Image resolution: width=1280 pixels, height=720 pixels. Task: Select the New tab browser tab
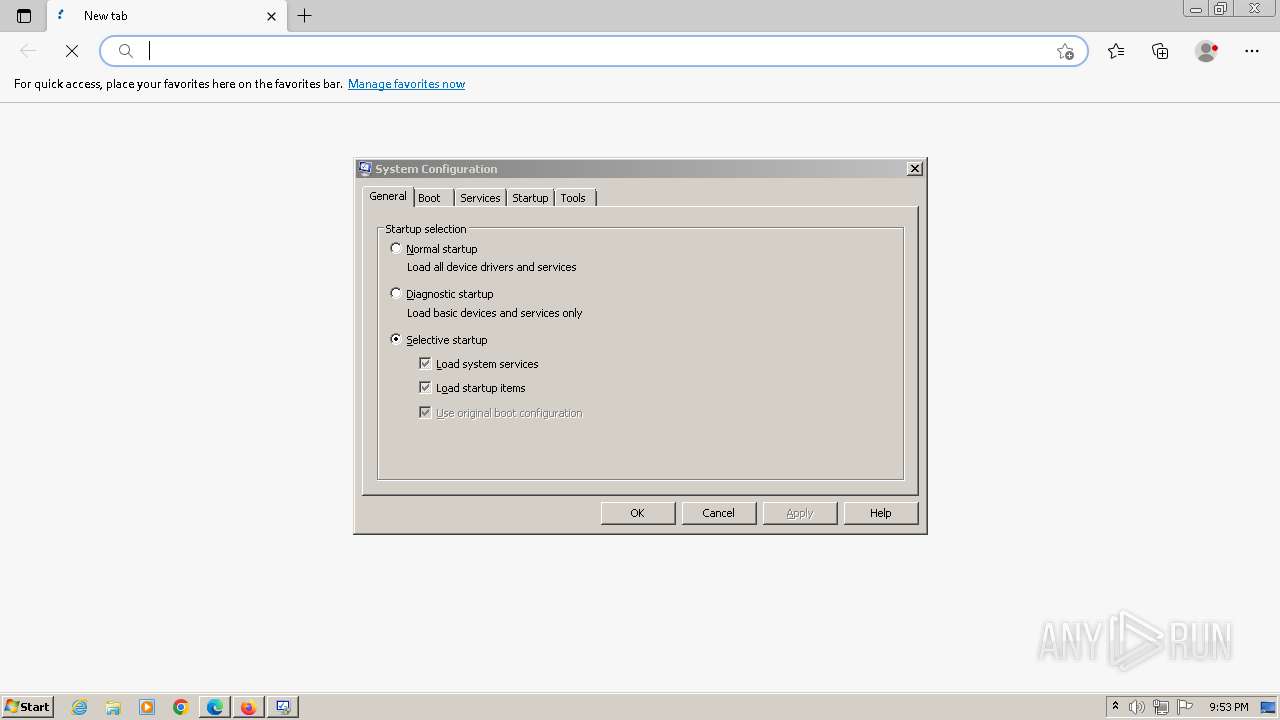pos(167,16)
